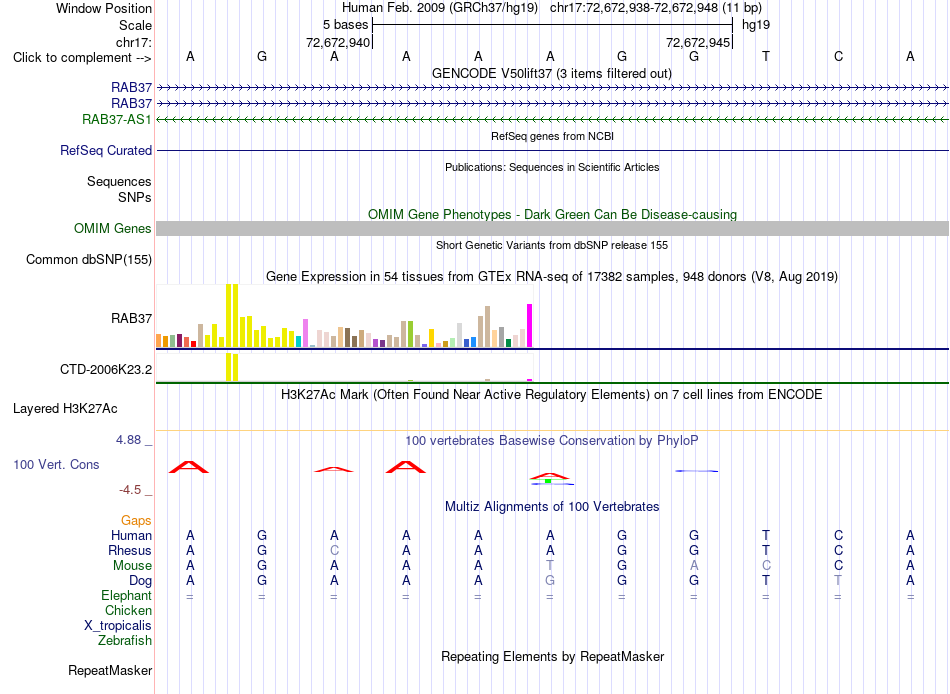Select the Rhesus alignment row label
The height and width of the screenshot is (694, 950).
(x=130, y=550)
